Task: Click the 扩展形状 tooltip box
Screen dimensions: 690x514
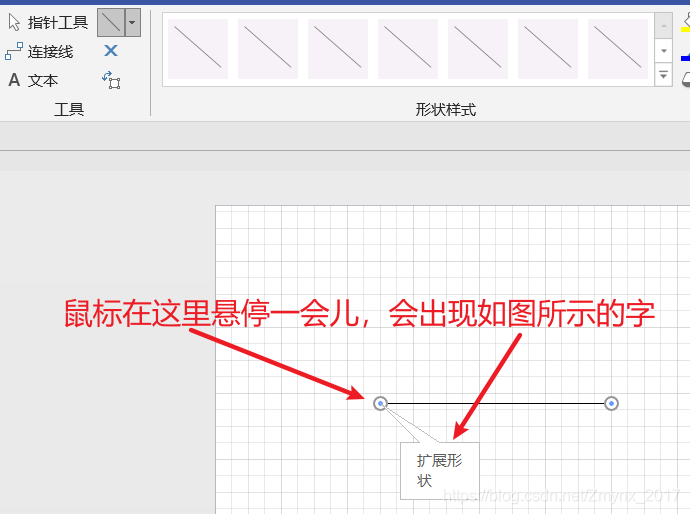Action: pos(440,471)
